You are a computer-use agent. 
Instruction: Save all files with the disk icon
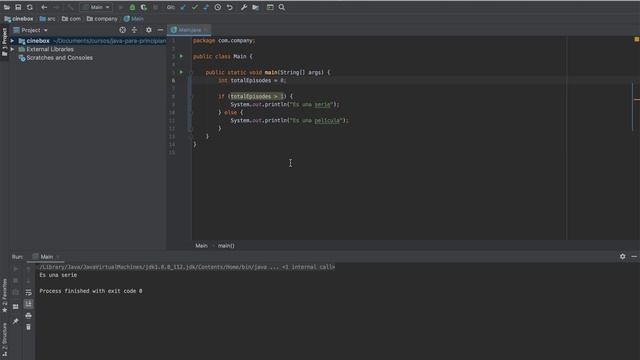(18, 7)
